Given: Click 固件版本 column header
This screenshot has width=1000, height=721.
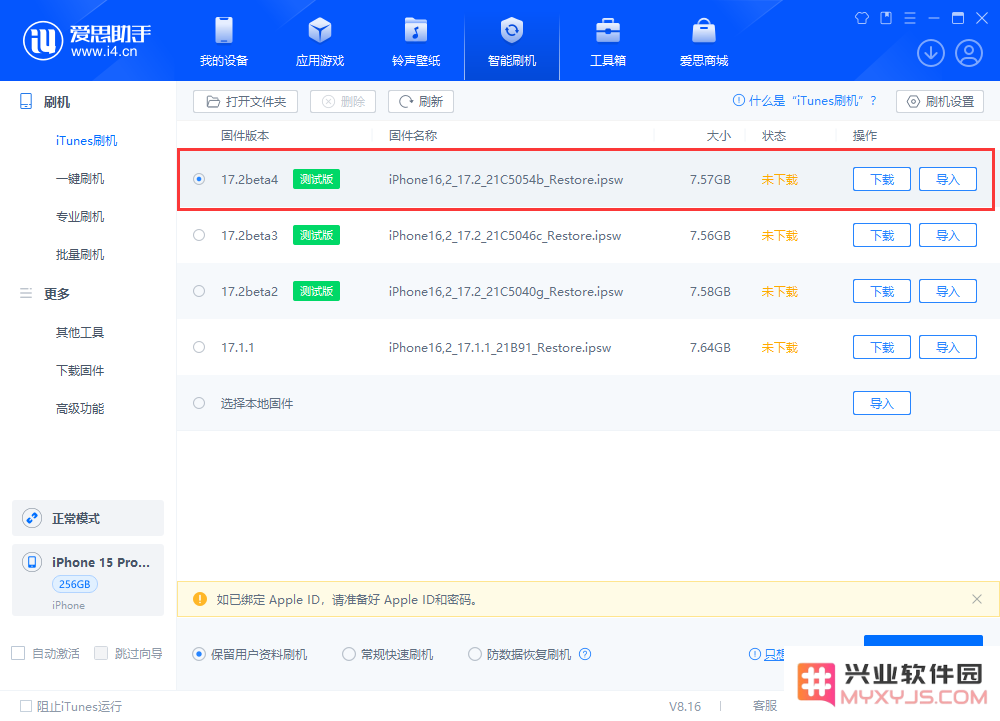Looking at the screenshot, I should [x=245, y=136].
